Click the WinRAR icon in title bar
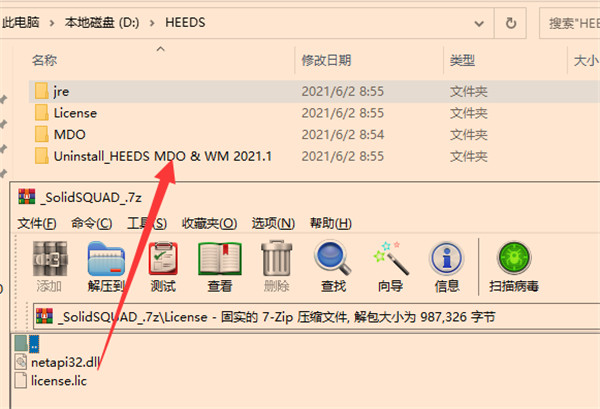 click(x=26, y=197)
